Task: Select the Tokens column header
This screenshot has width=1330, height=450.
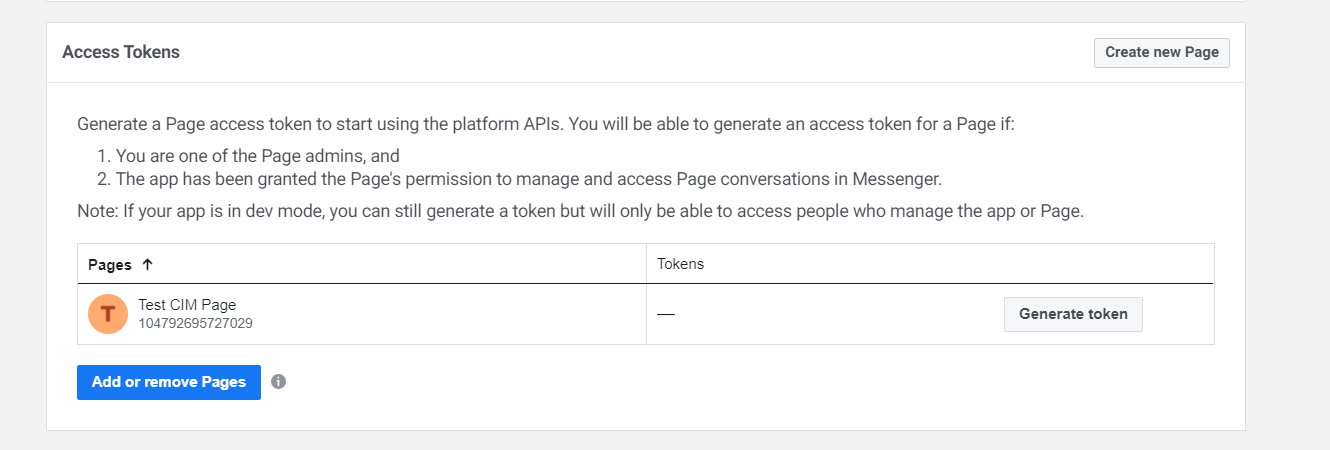Action: click(680, 264)
